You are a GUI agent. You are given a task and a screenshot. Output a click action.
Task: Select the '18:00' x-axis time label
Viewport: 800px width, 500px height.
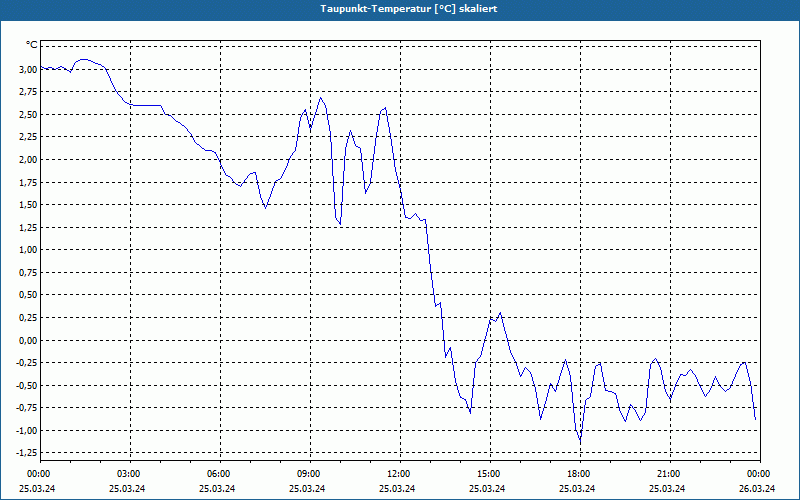(x=578, y=474)
